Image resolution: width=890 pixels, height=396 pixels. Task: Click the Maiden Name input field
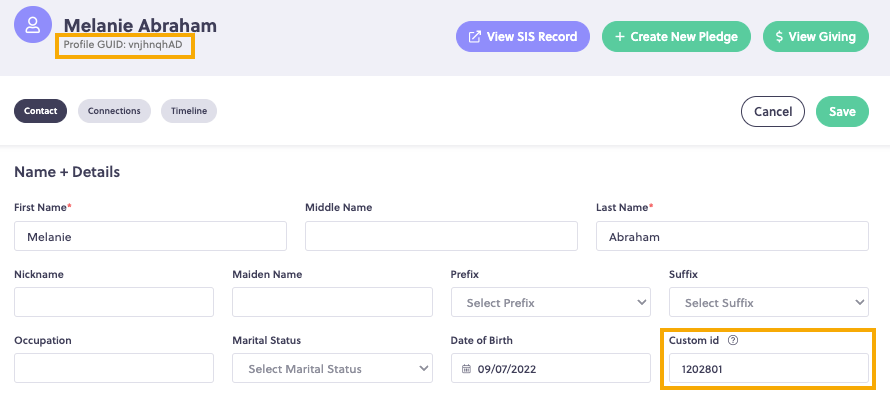click(x=332, y=302)
